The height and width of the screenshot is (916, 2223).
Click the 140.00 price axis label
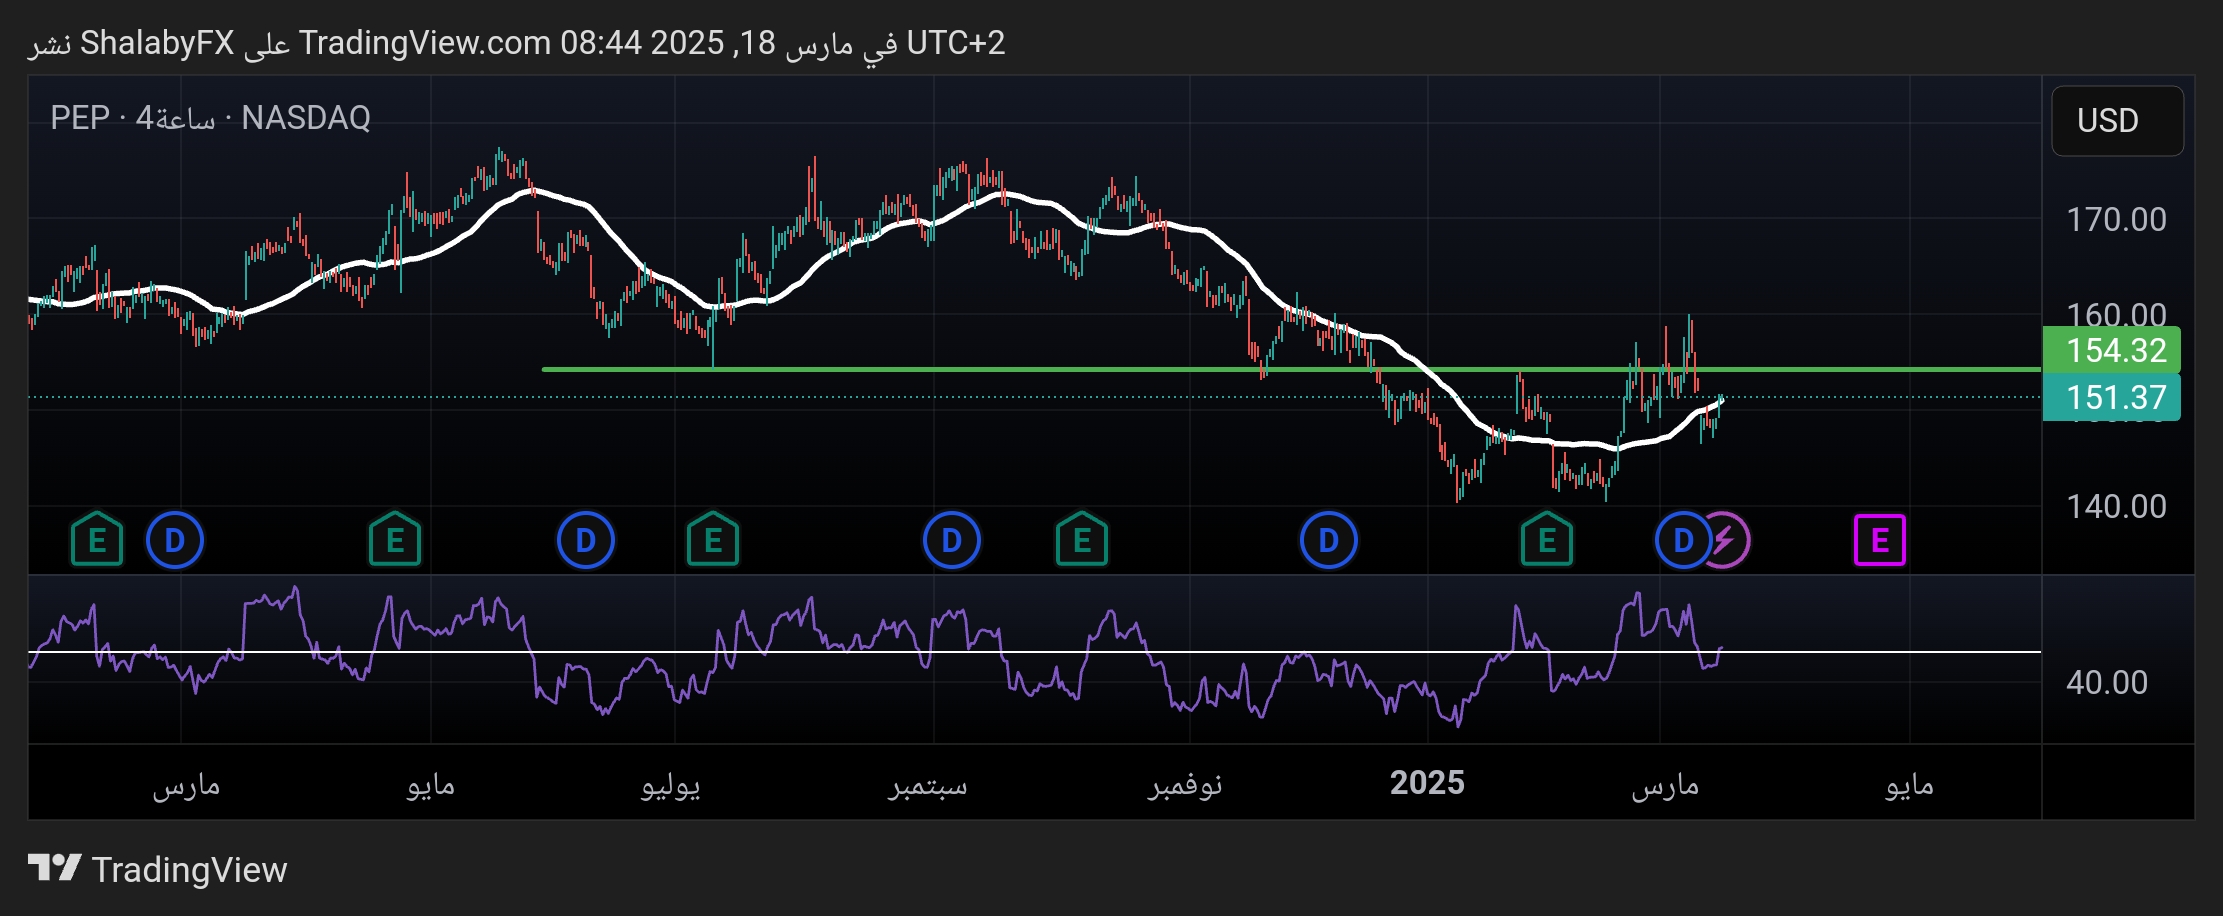(x=2116, y=506)
